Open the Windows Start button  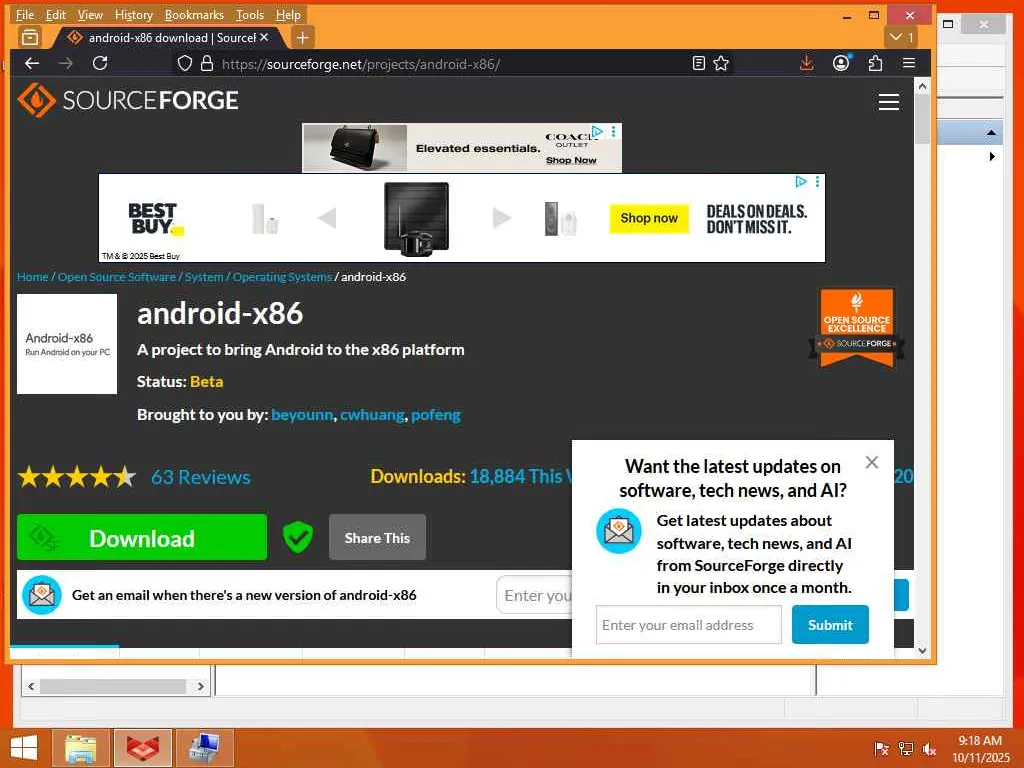24,748
